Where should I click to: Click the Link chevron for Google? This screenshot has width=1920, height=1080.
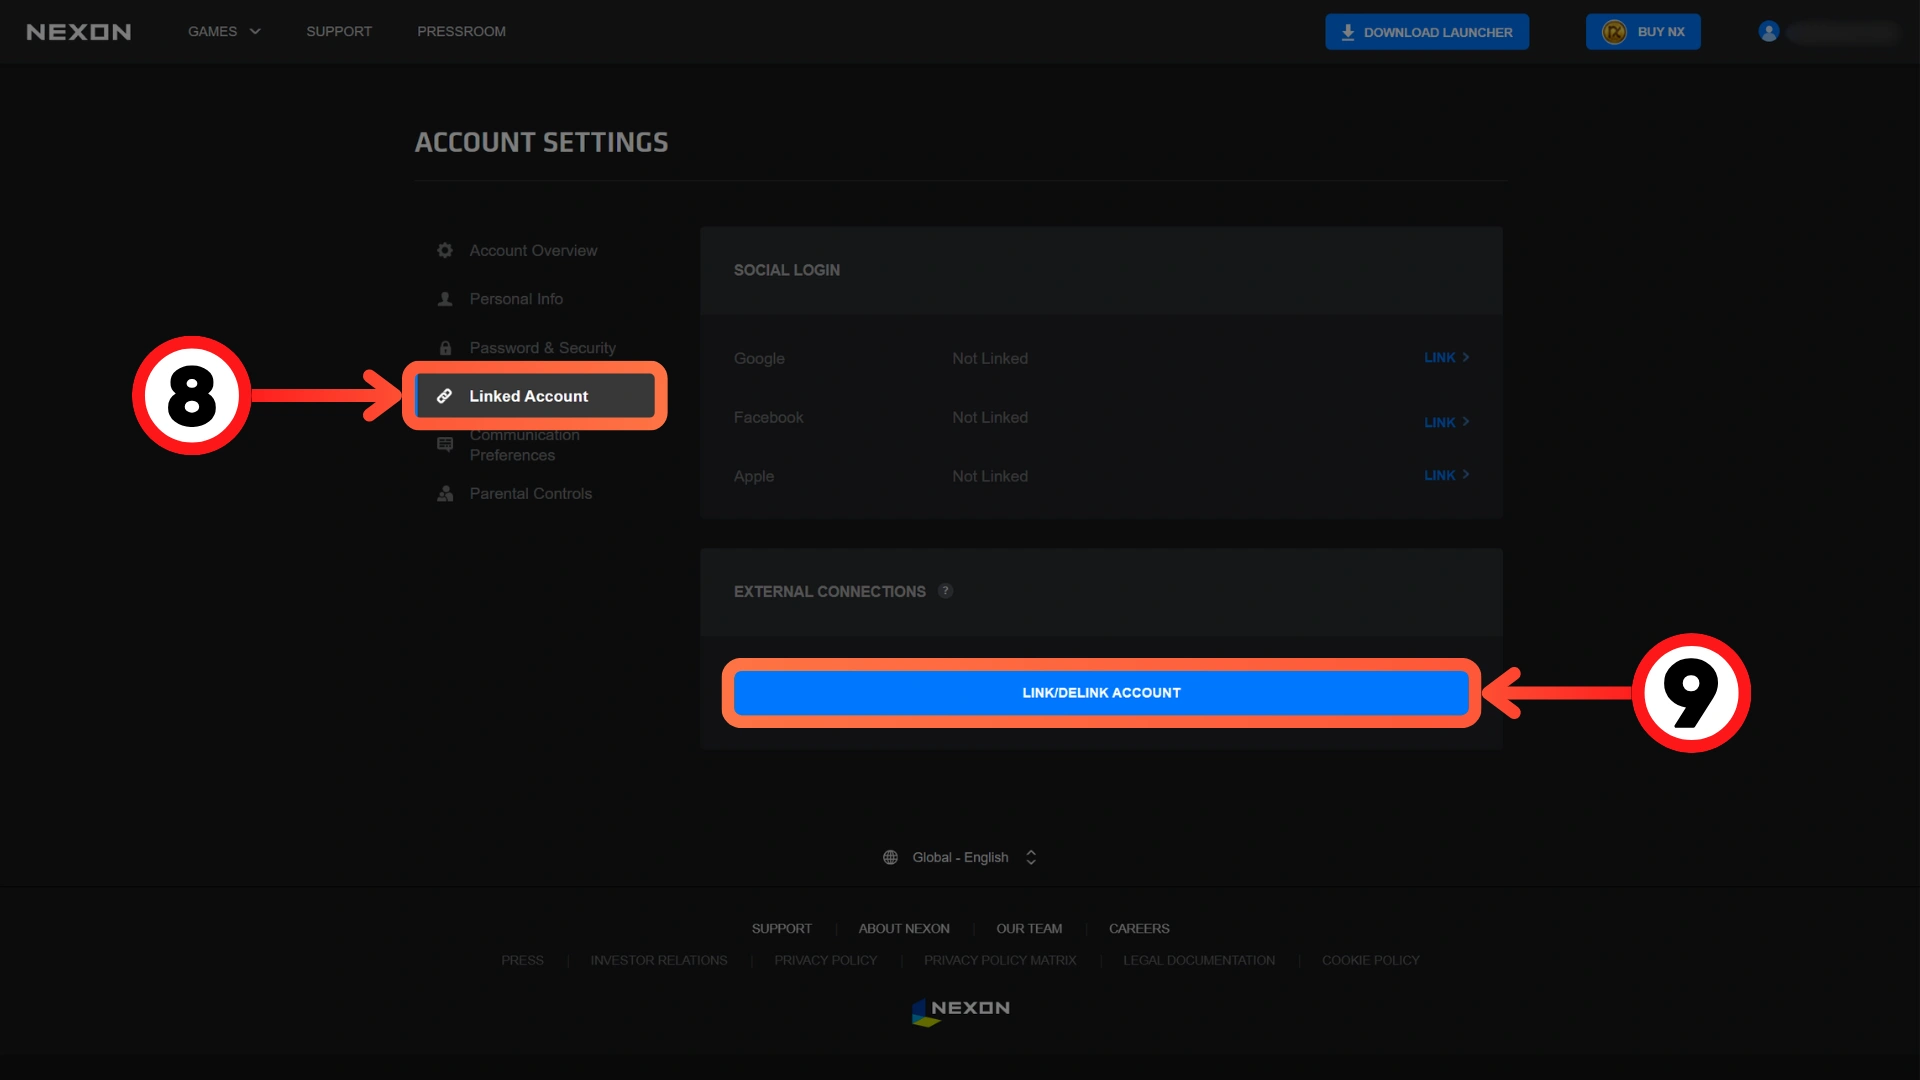pyautogui.click(x=1466, y=357)
